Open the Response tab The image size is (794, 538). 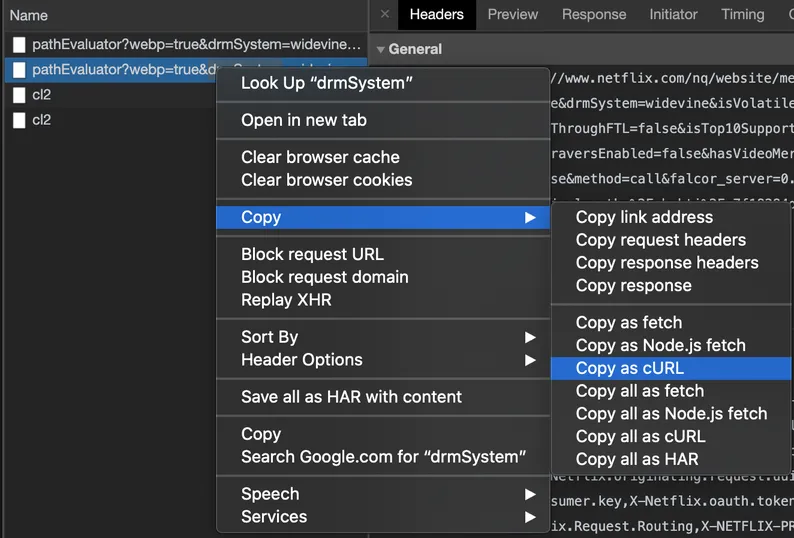pos(594,14)
